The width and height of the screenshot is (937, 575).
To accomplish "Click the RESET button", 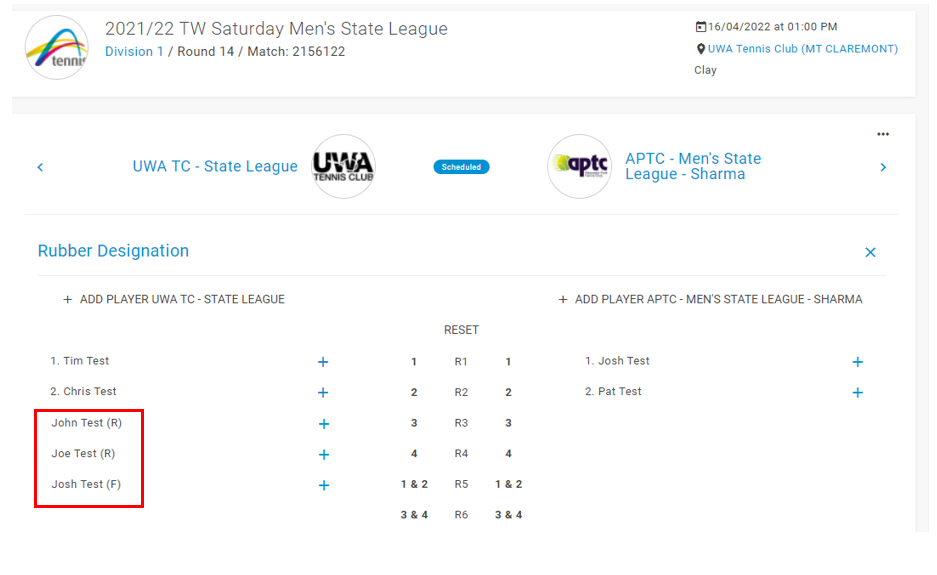I will coord(461,330).
